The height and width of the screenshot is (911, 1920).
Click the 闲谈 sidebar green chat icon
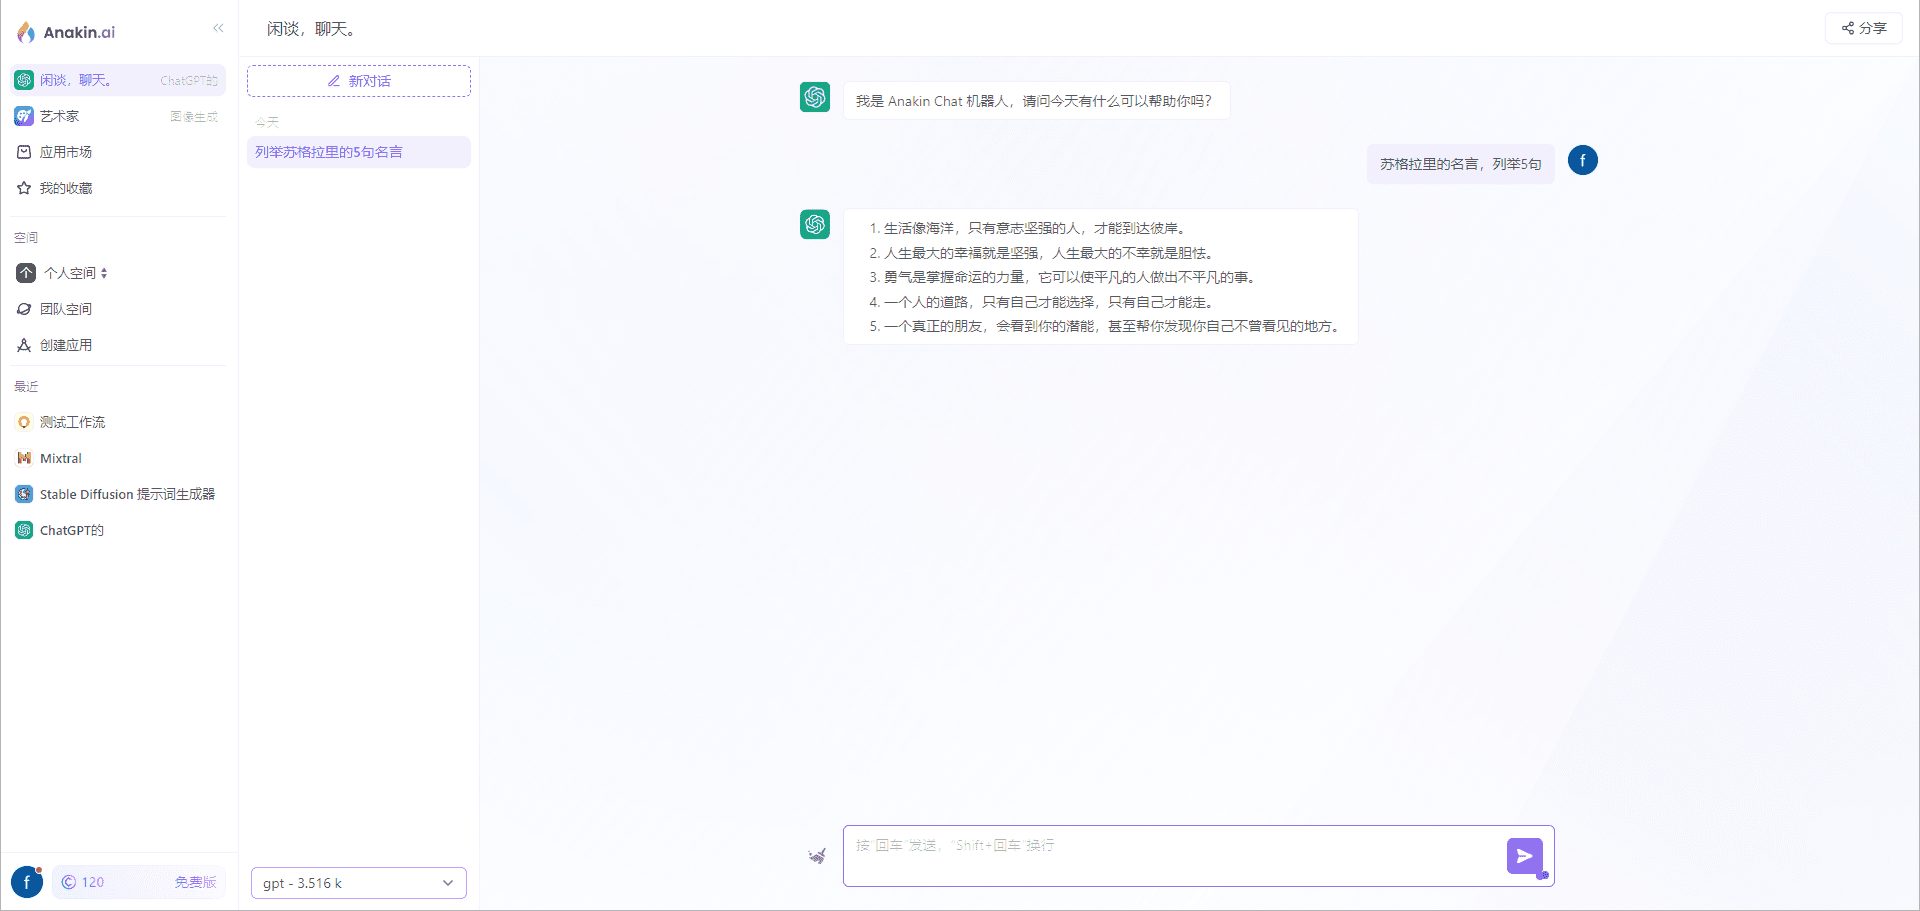[24, 80]
